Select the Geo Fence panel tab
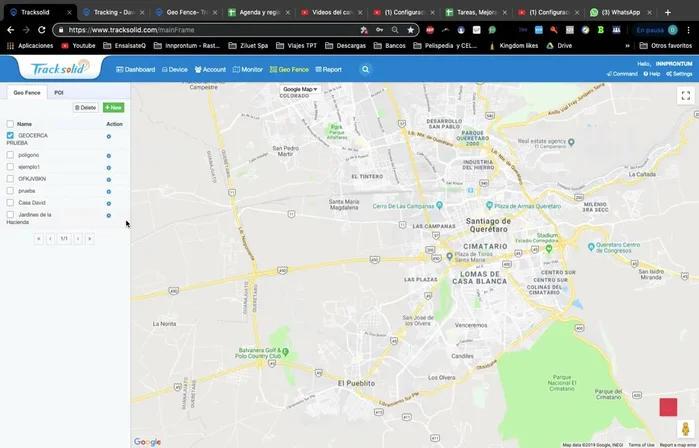Image resolution: width=699 pixels, height=448 pixels. (27, 93)
